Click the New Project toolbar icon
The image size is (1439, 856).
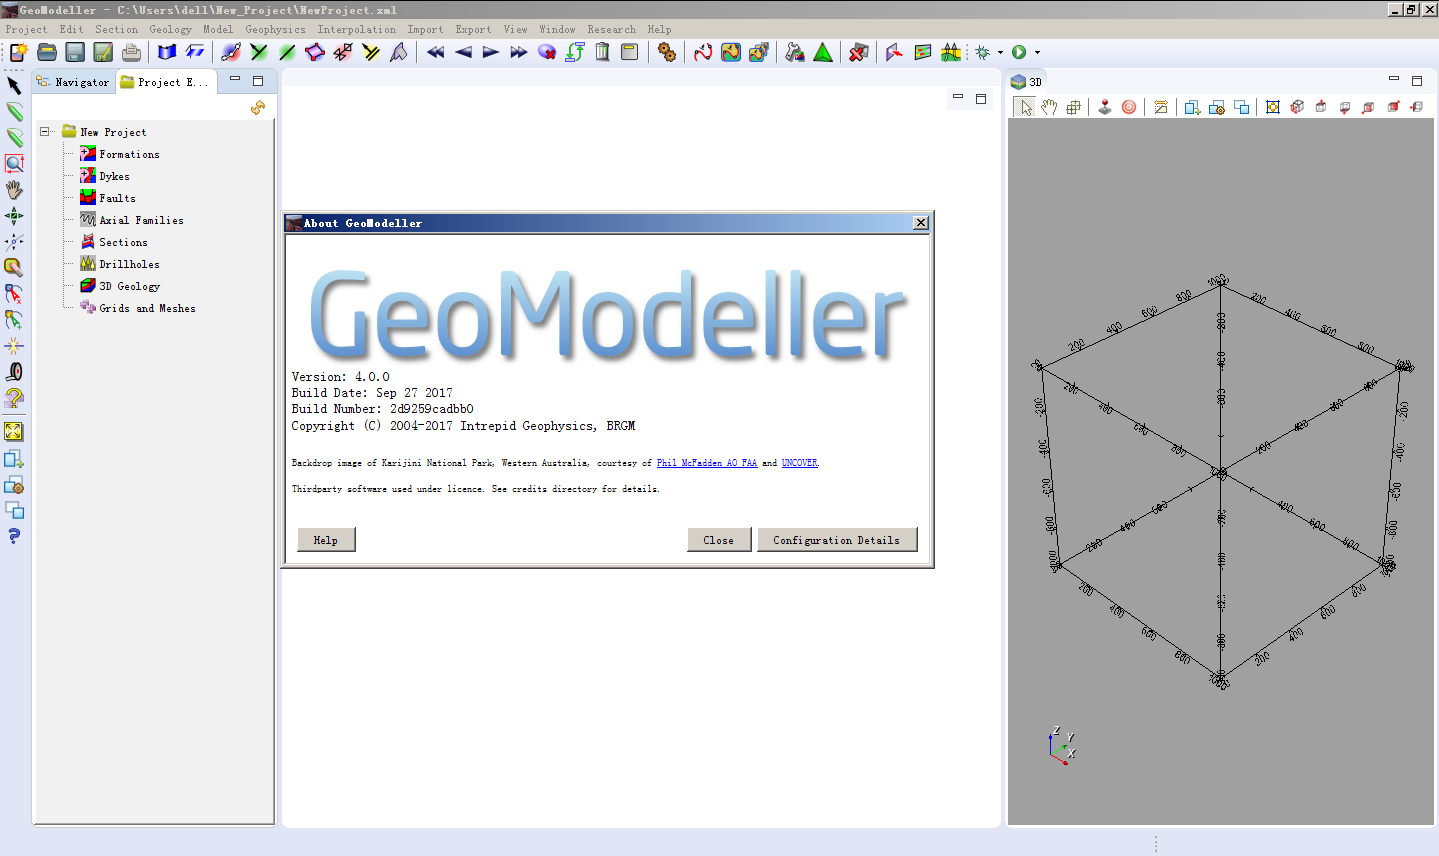[18, 52]
